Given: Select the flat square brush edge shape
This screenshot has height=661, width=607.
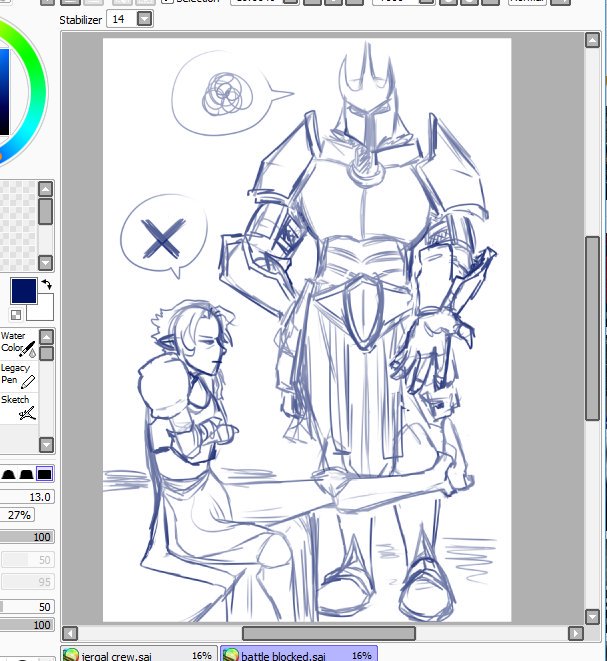Looking at the screenshot, I should [45, 474].
